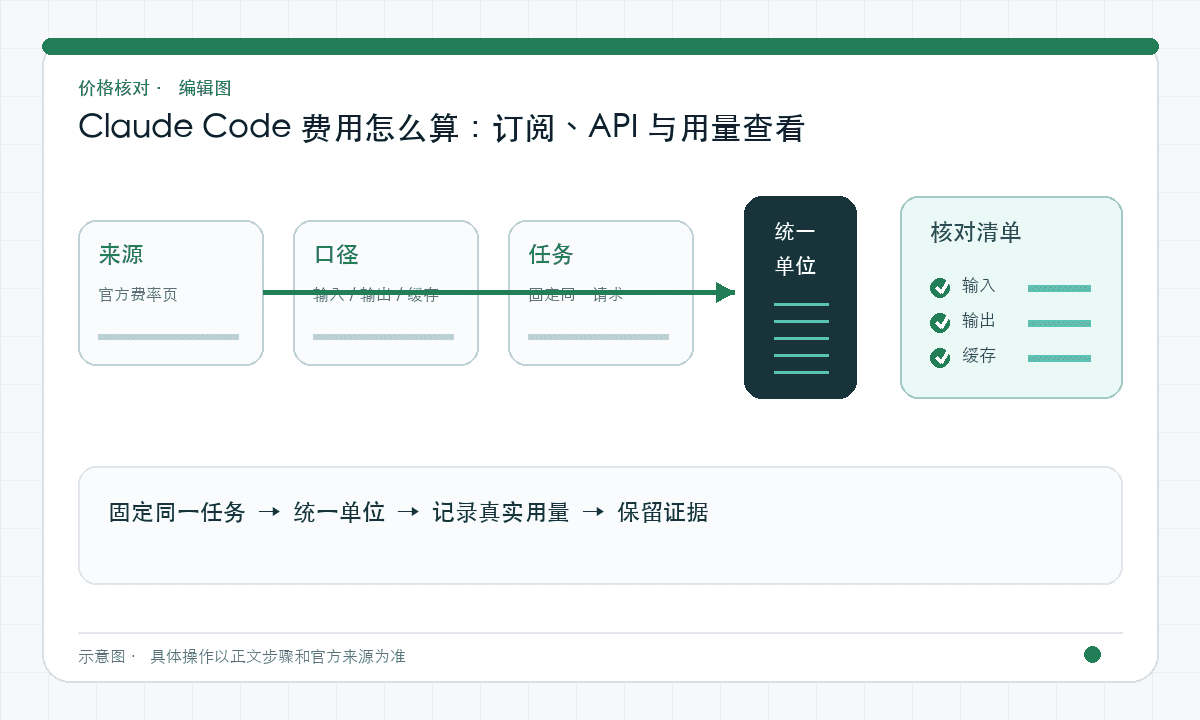The height and width of the screenshot is (720, 1200).
Task: Click the 输出 checklist label
Action: [x=979, y=321]
